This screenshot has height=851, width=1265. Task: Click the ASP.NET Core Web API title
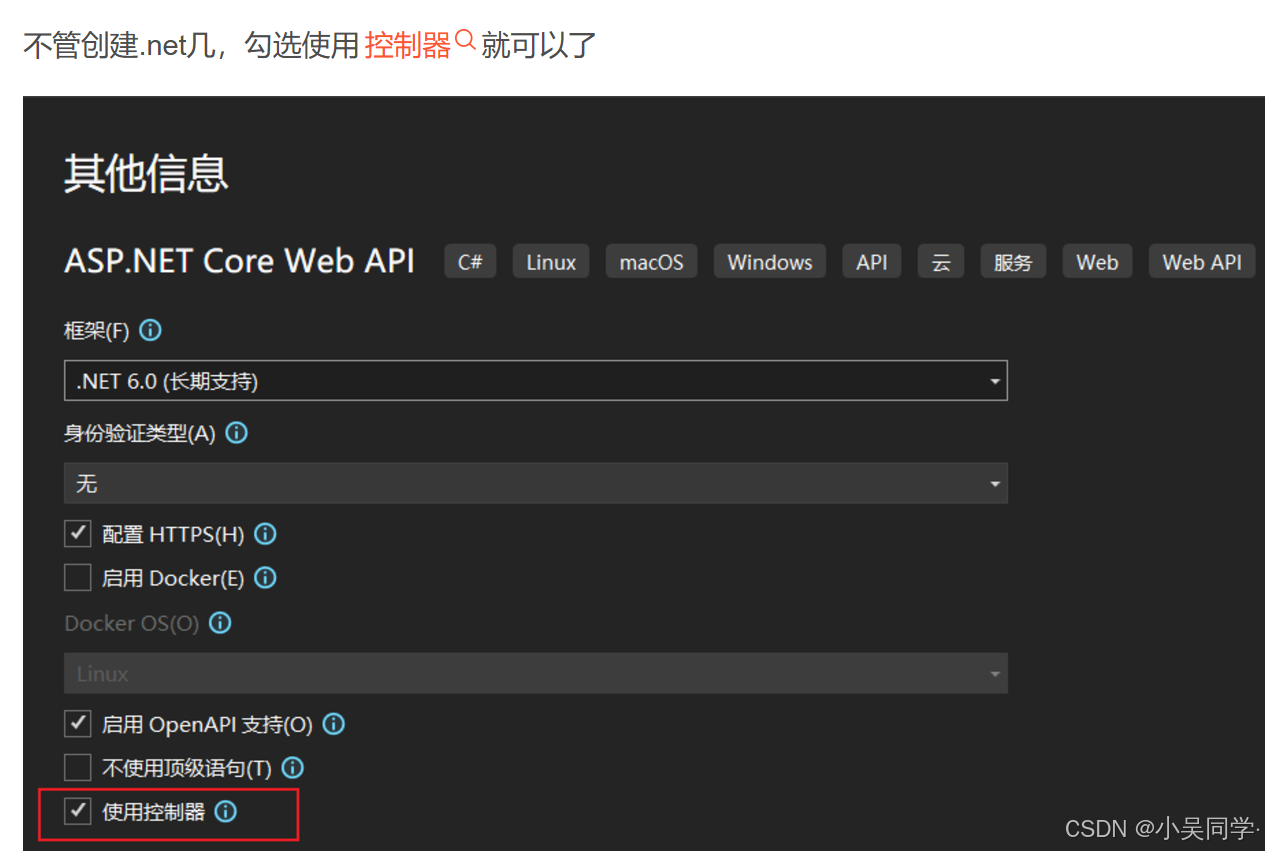[239, 261]
